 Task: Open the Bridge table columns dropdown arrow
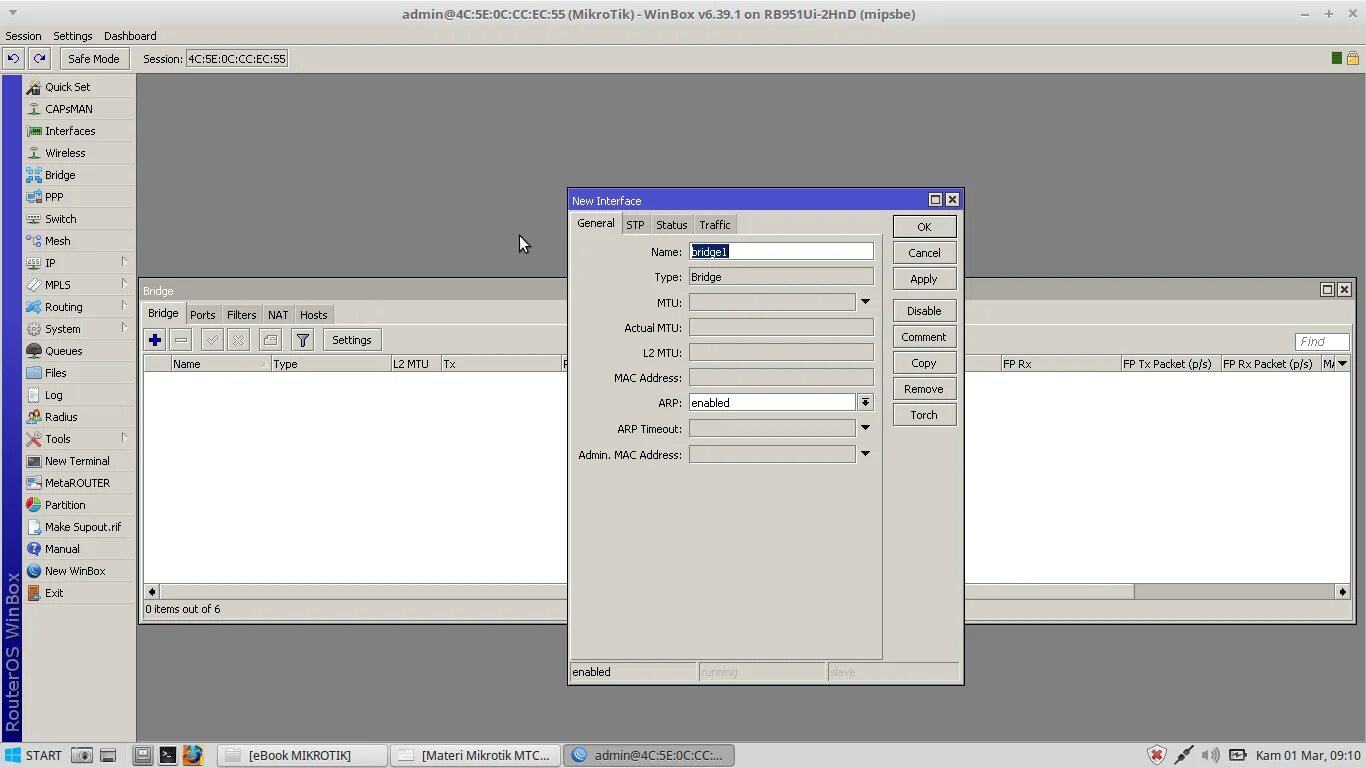coord(1342,364)
